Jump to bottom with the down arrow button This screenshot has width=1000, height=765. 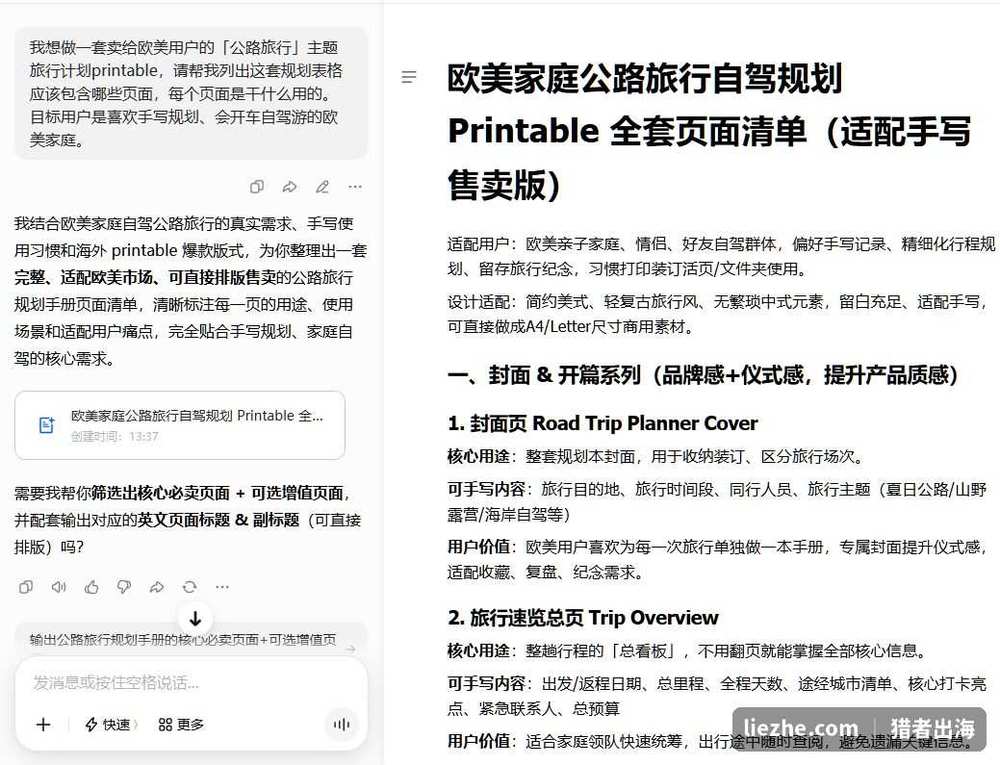[x=195, y=618]
